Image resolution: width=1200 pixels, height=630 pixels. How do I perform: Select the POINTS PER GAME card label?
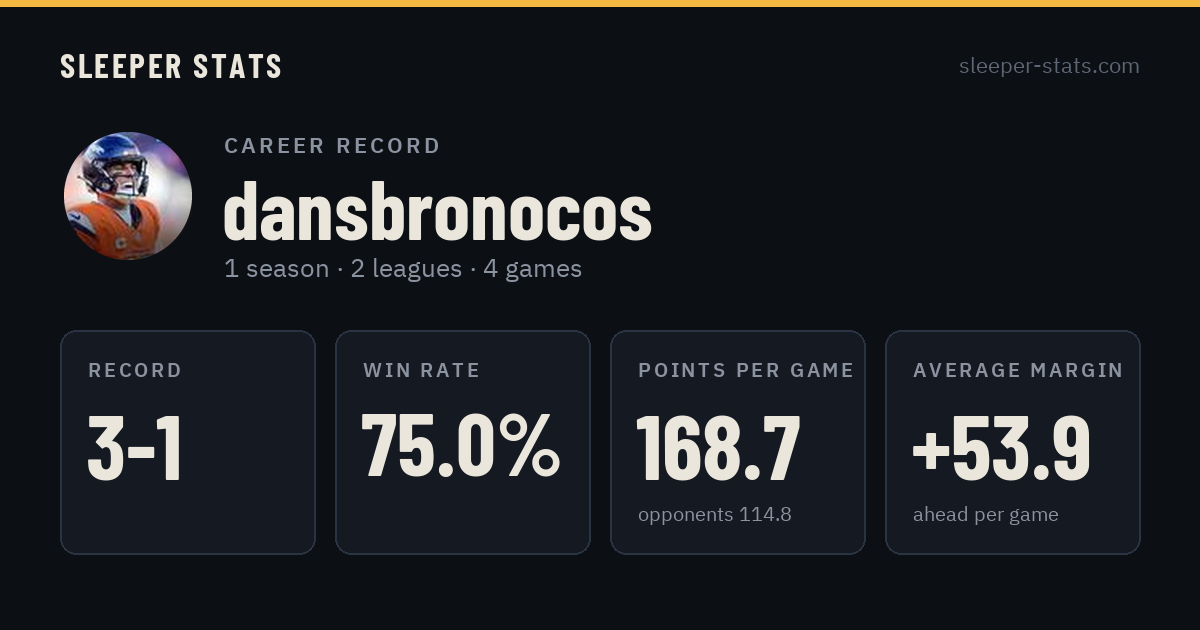tap(746, 370)
